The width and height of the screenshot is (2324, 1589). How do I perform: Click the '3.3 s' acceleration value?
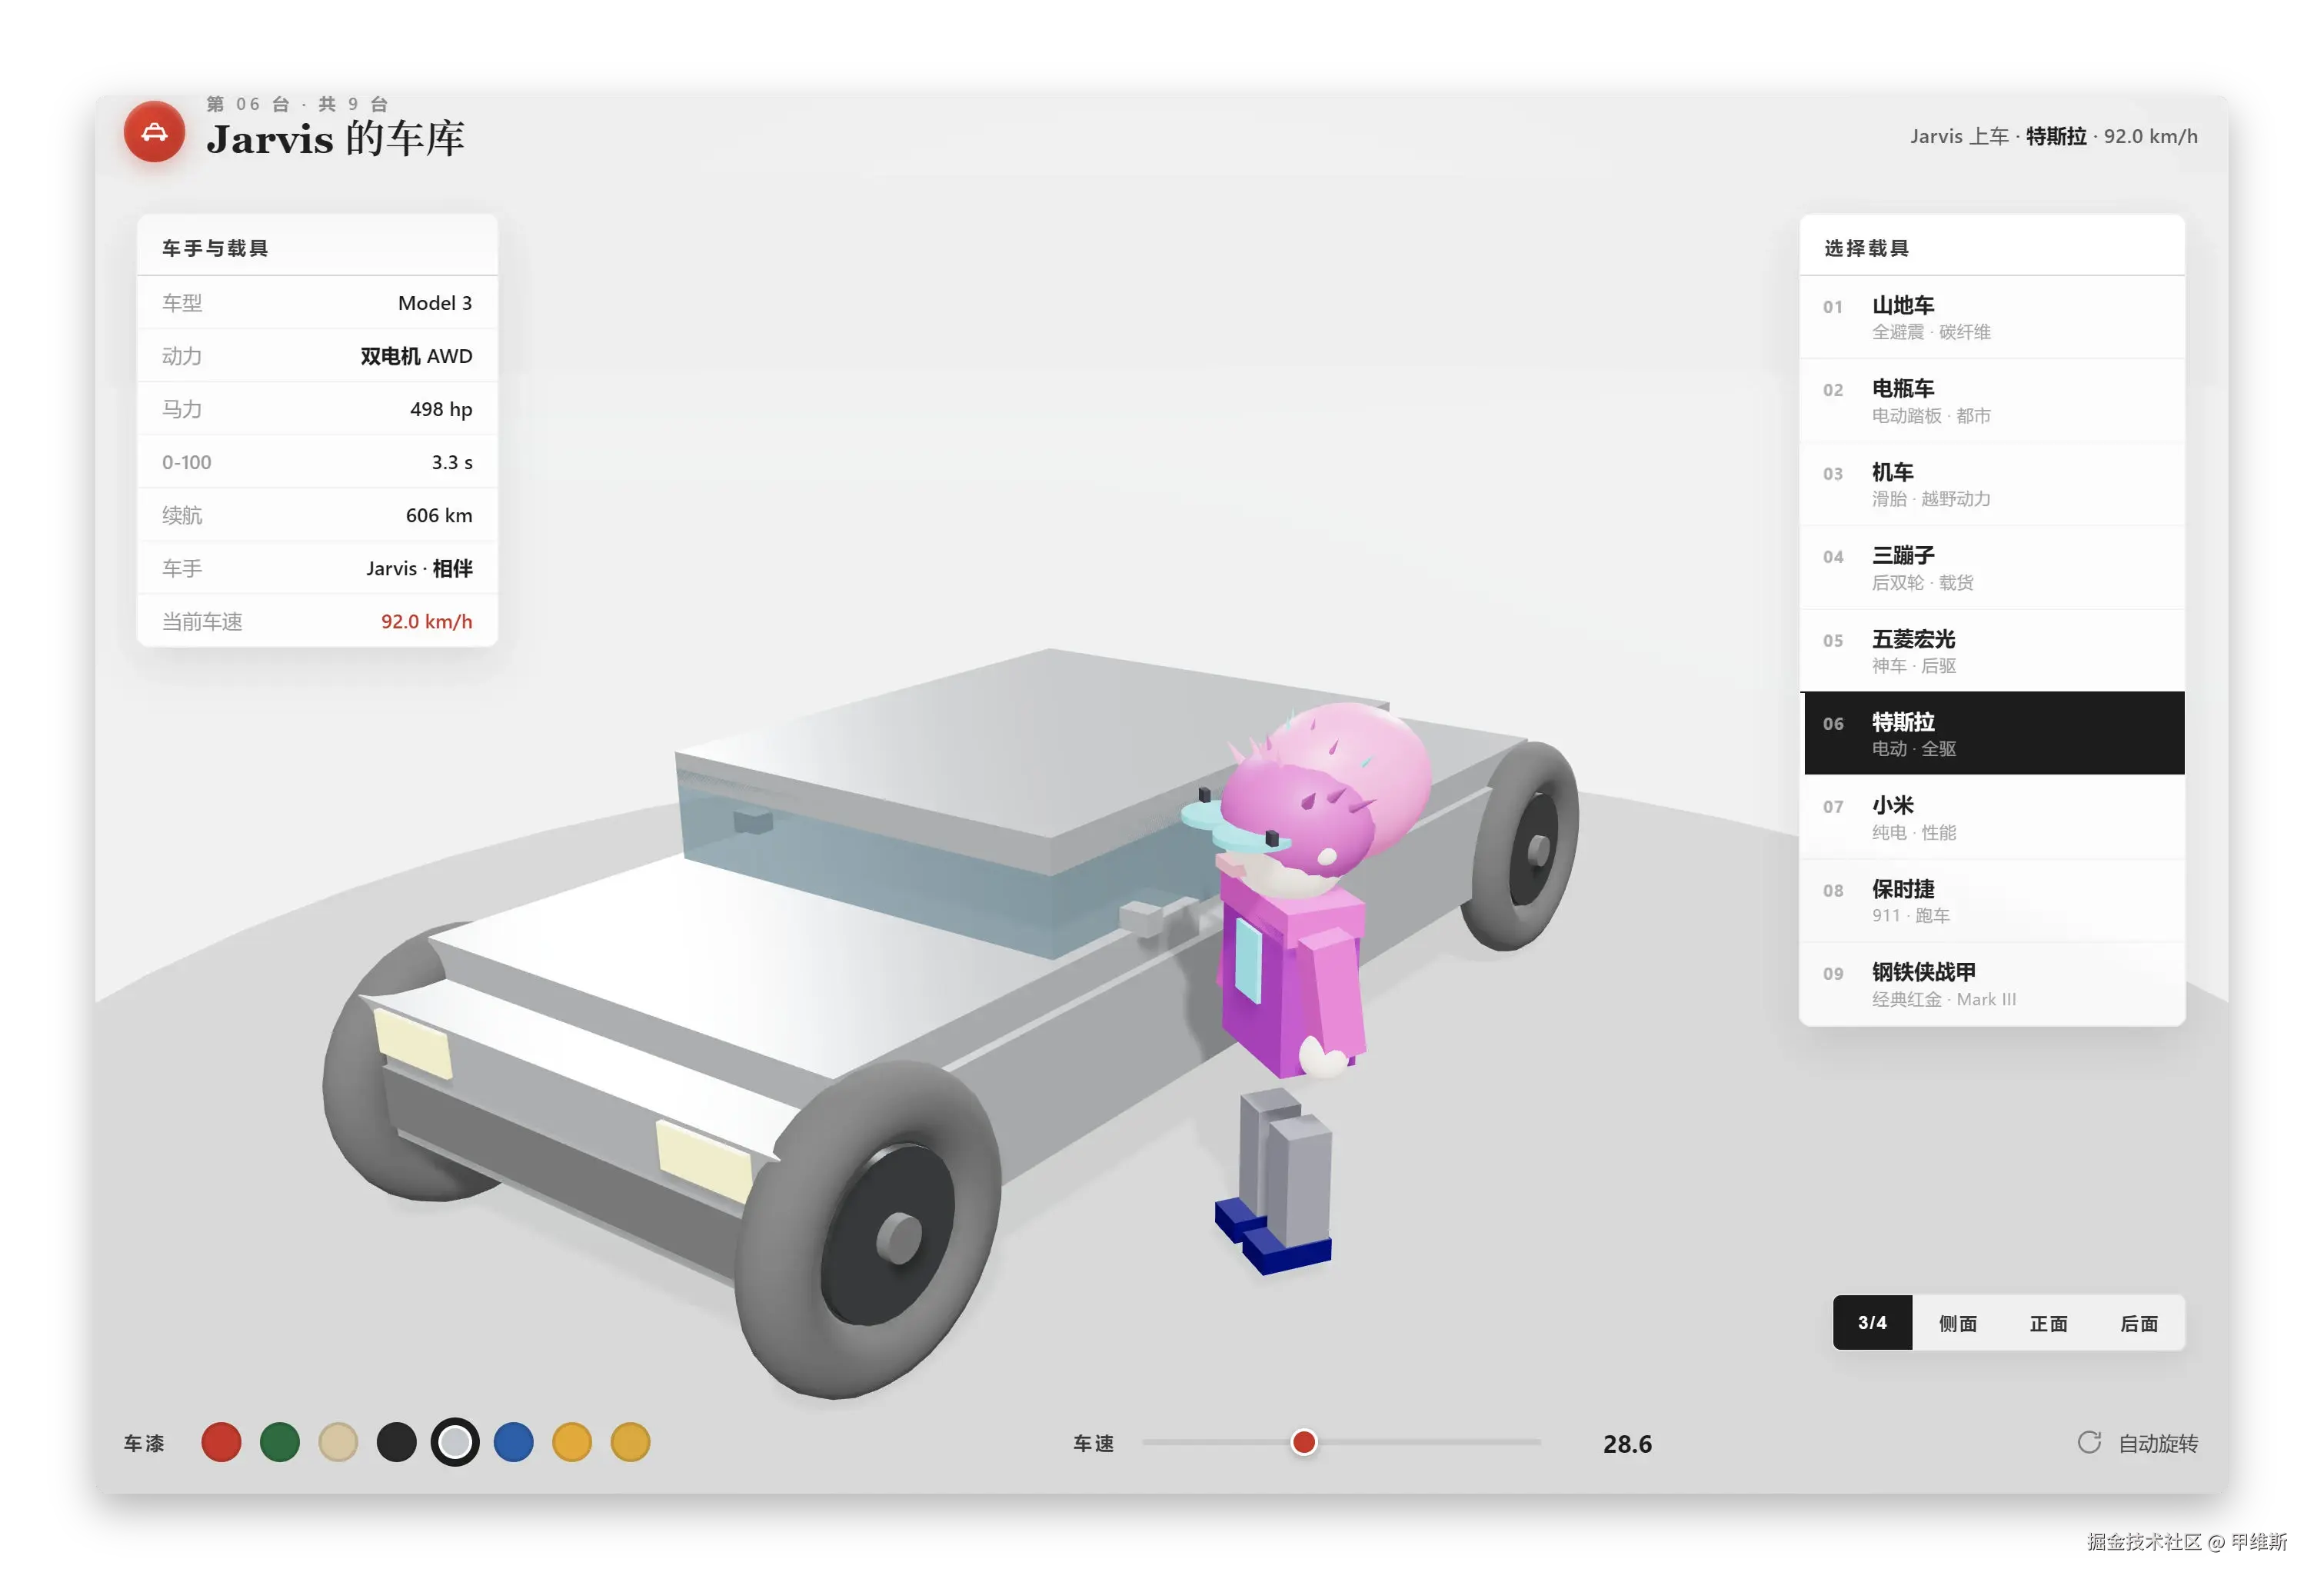[452, 462]
